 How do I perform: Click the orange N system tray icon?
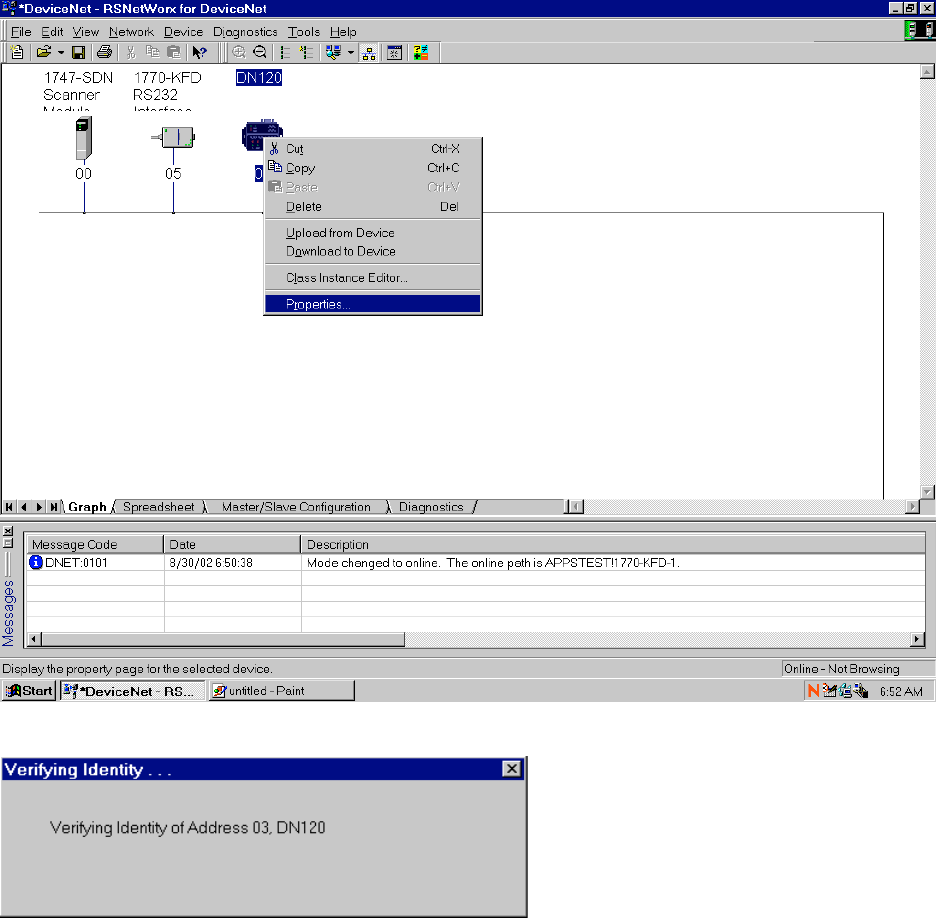813,691
